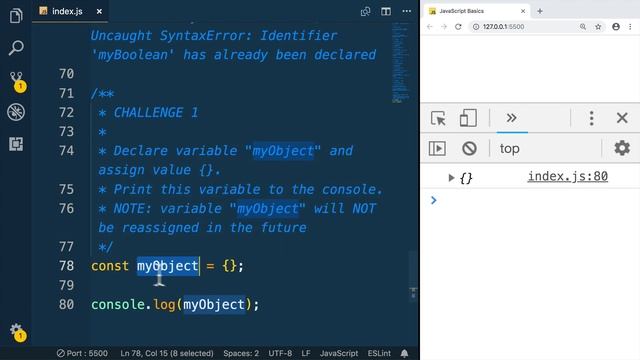Open the index.js:80 source link
Viewport: 640px width, 360px height.
[568, 176]
